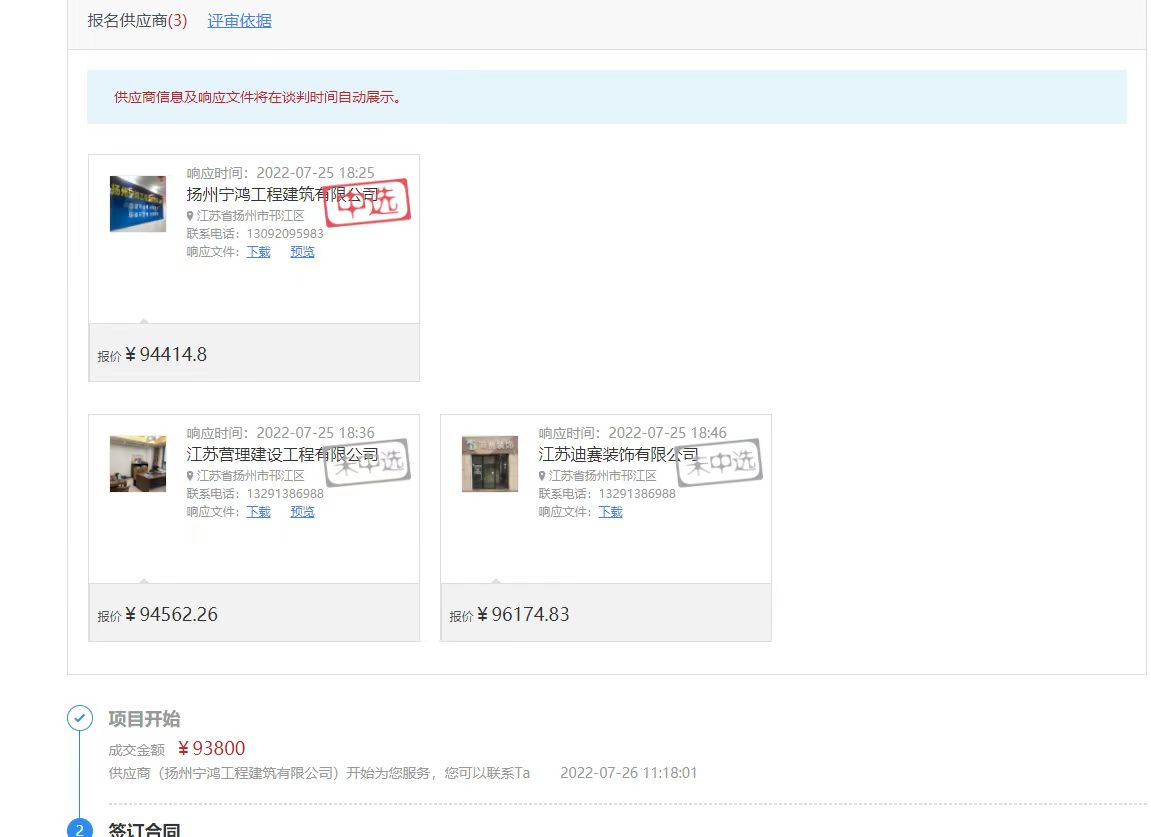Click the checkmark circle beside 项目开始
This screenshot has height=837, width=1151.
[x=80, y=718]
